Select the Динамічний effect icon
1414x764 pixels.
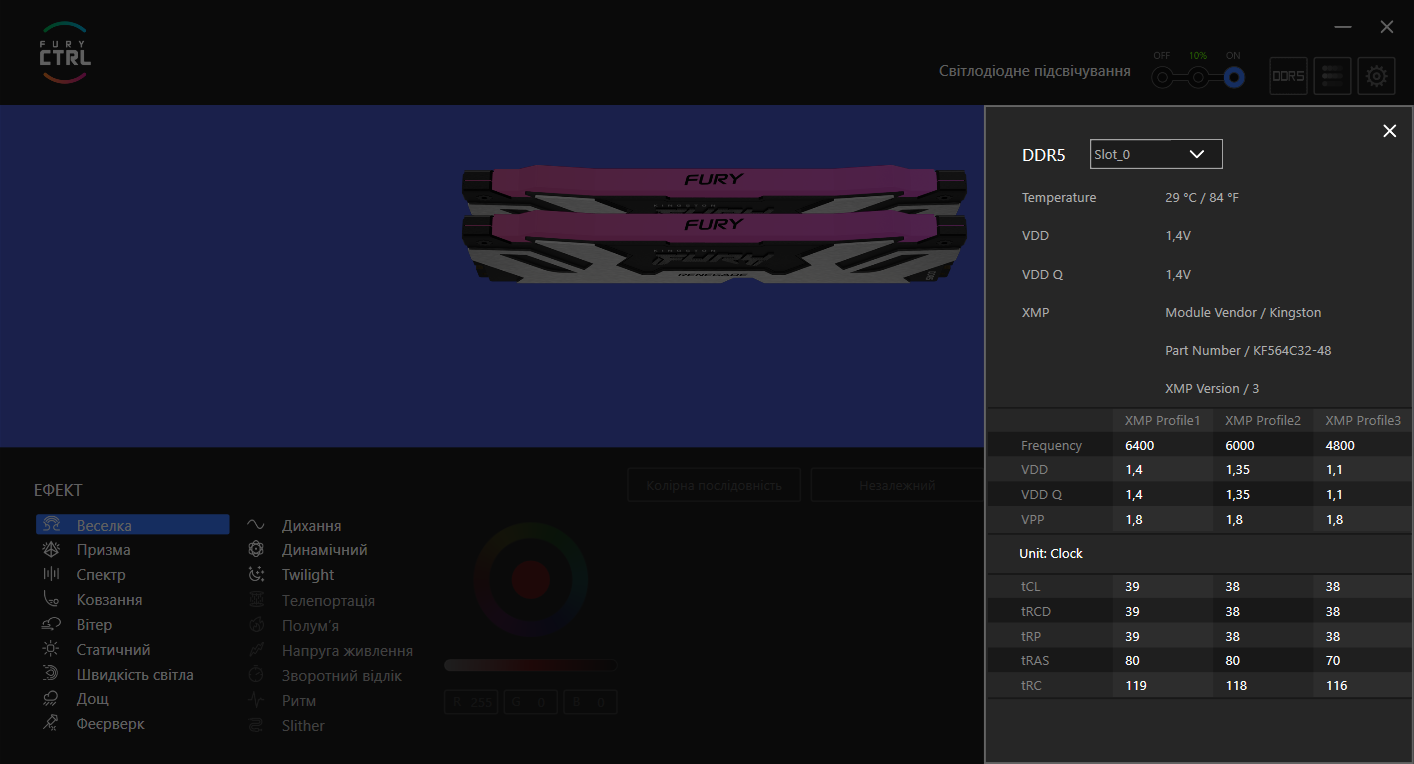pos(256,550)
